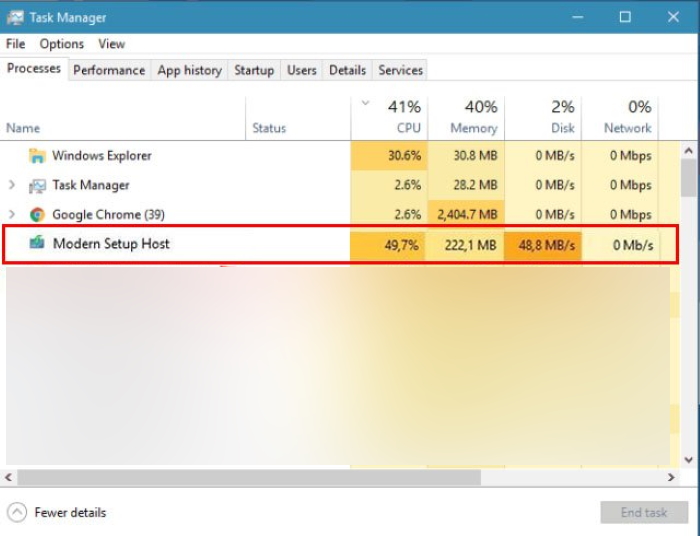Select the Windows Explorer folder icon
Screen dimensions: 700x536
click(37, 156)
